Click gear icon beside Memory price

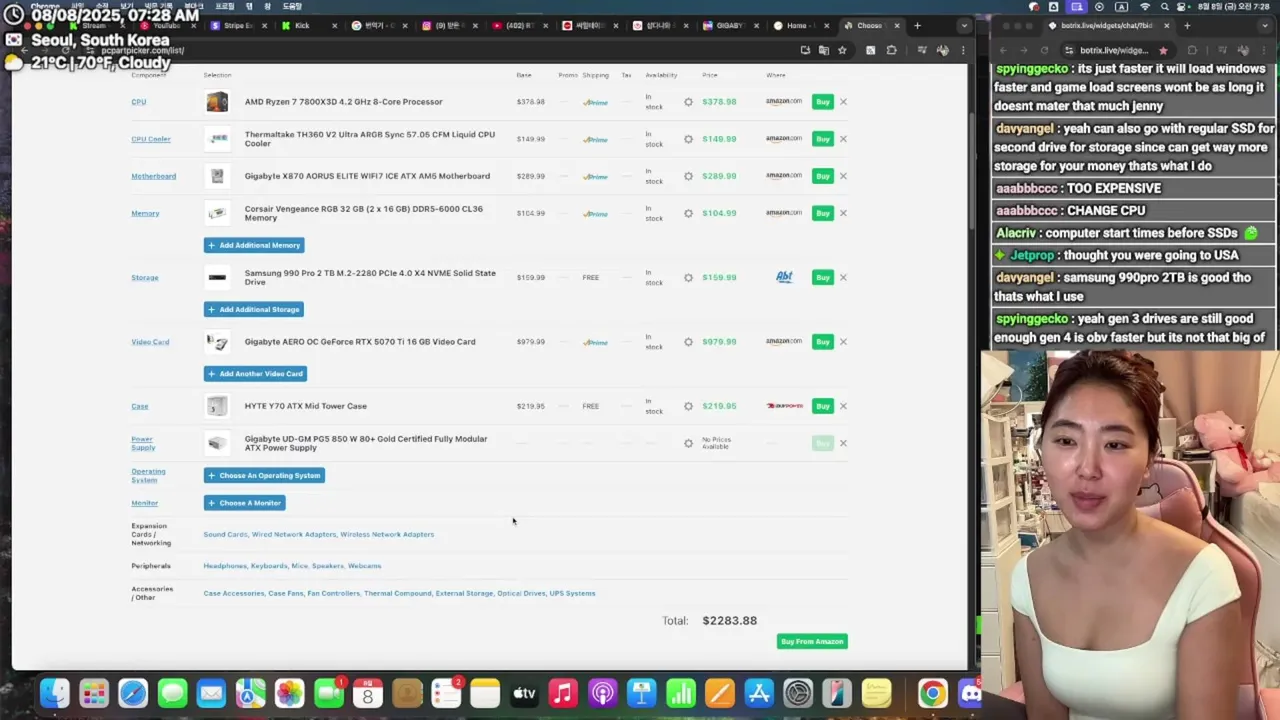pos(688,213)
